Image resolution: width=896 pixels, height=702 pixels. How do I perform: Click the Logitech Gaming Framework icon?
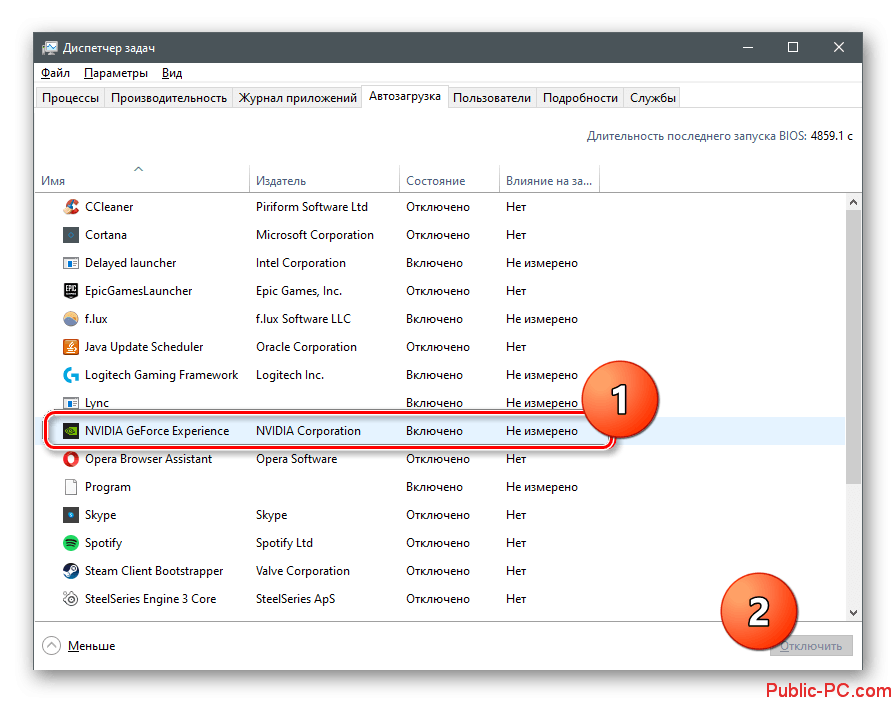coord(71,375)
